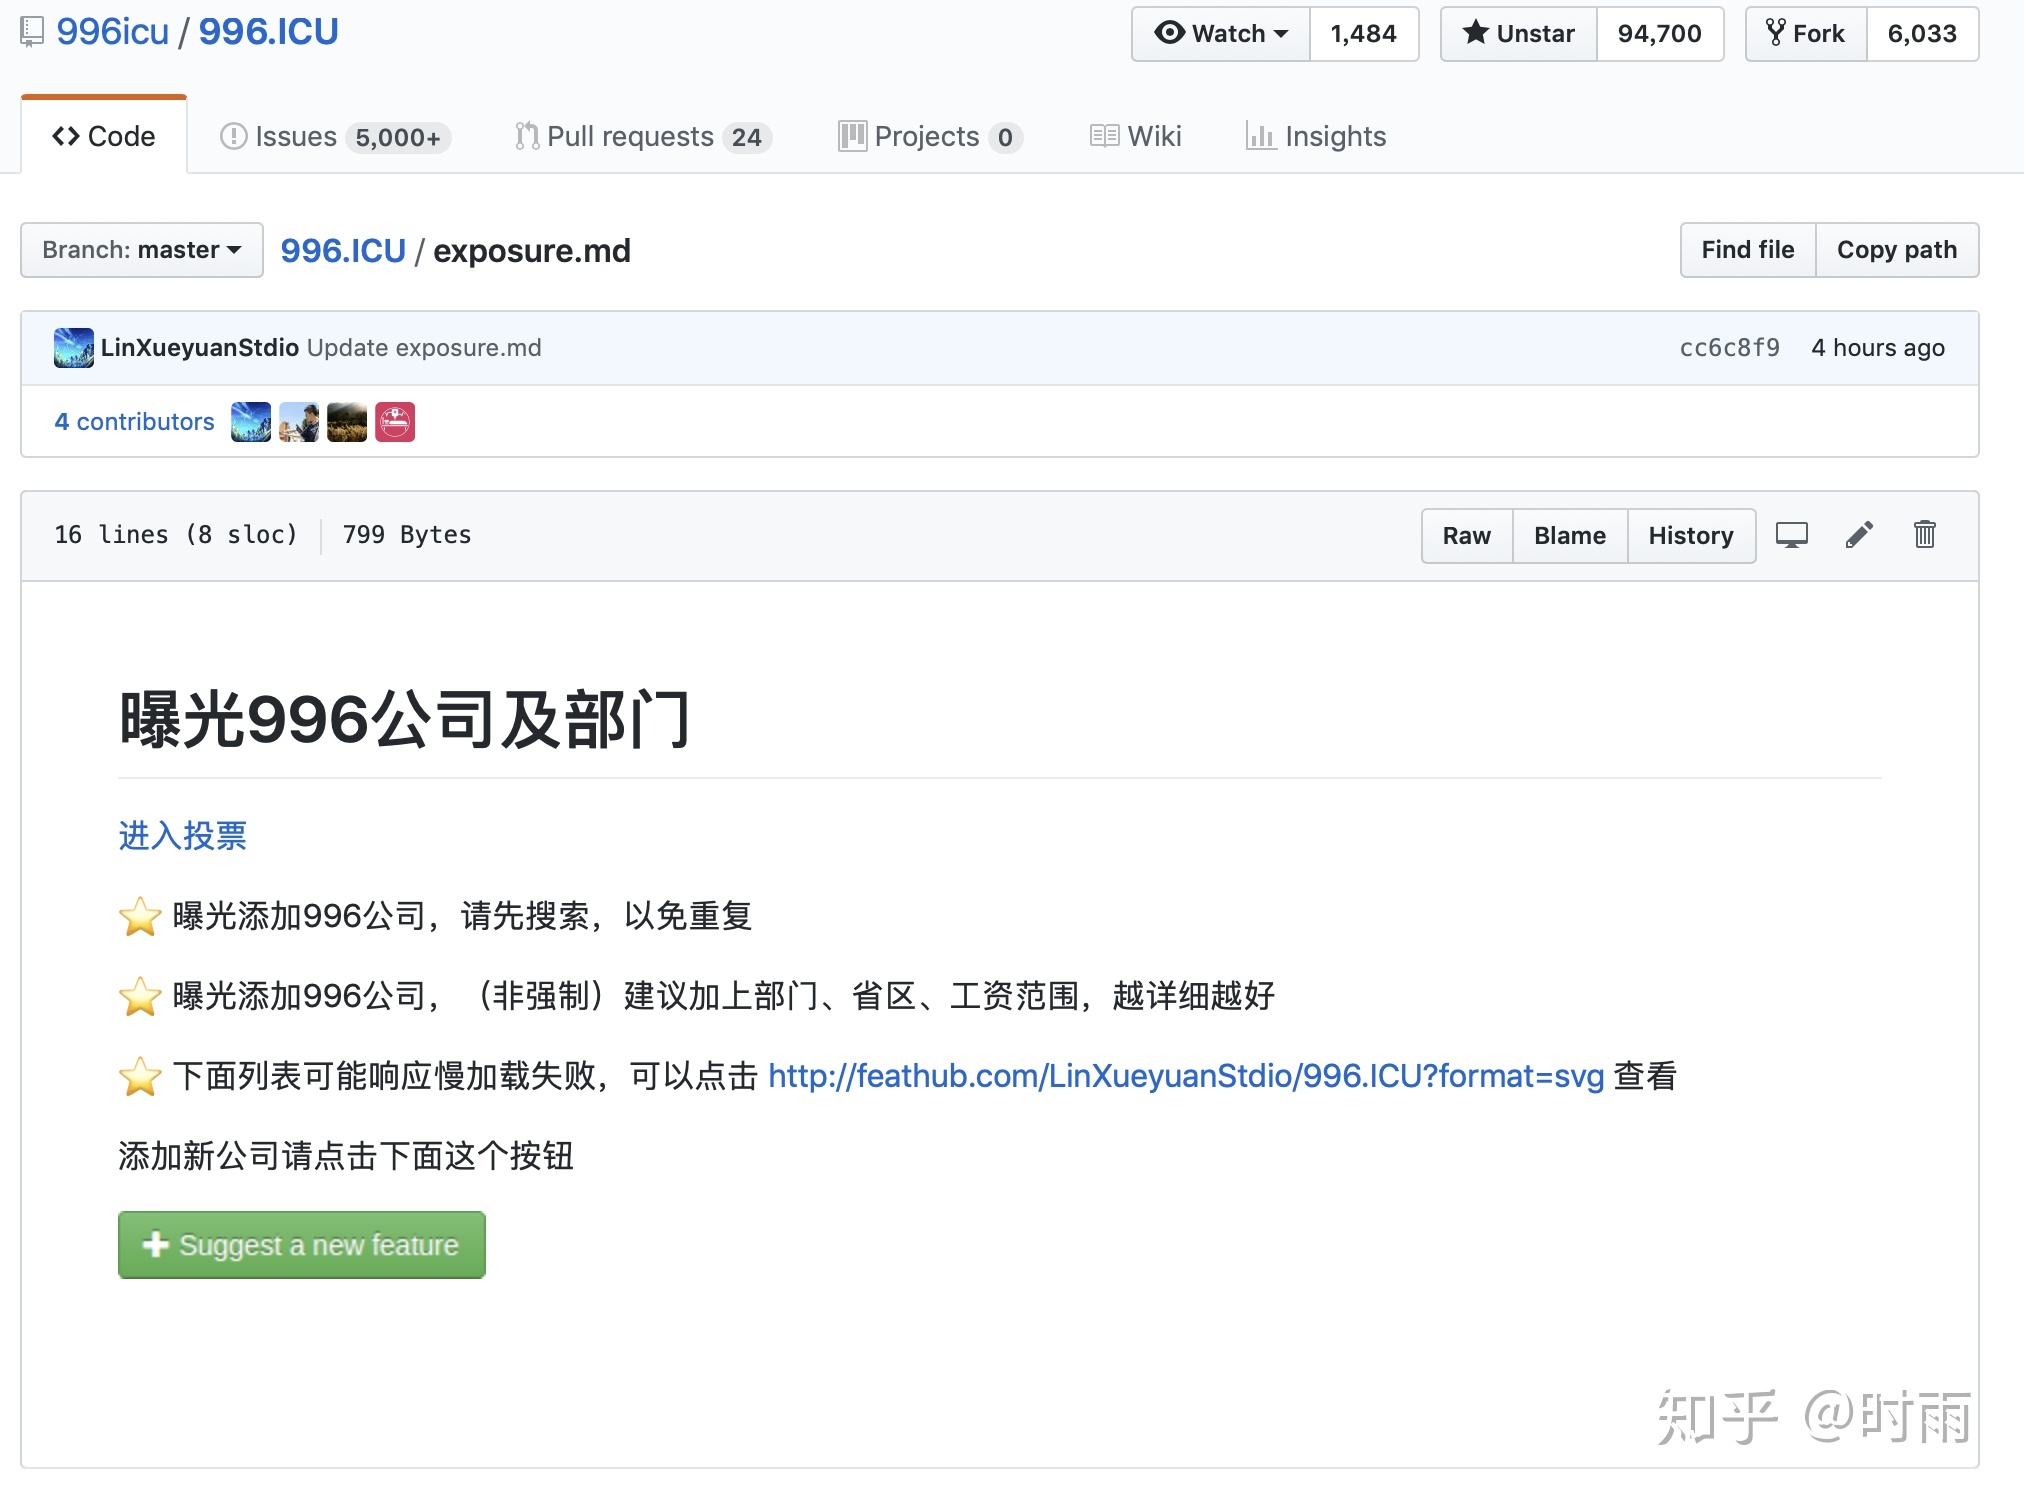Image resolution: width=2024 pixels, height=1500 pixels.
Task: View the 6,033 forks count
Action: click(1922, 34)
